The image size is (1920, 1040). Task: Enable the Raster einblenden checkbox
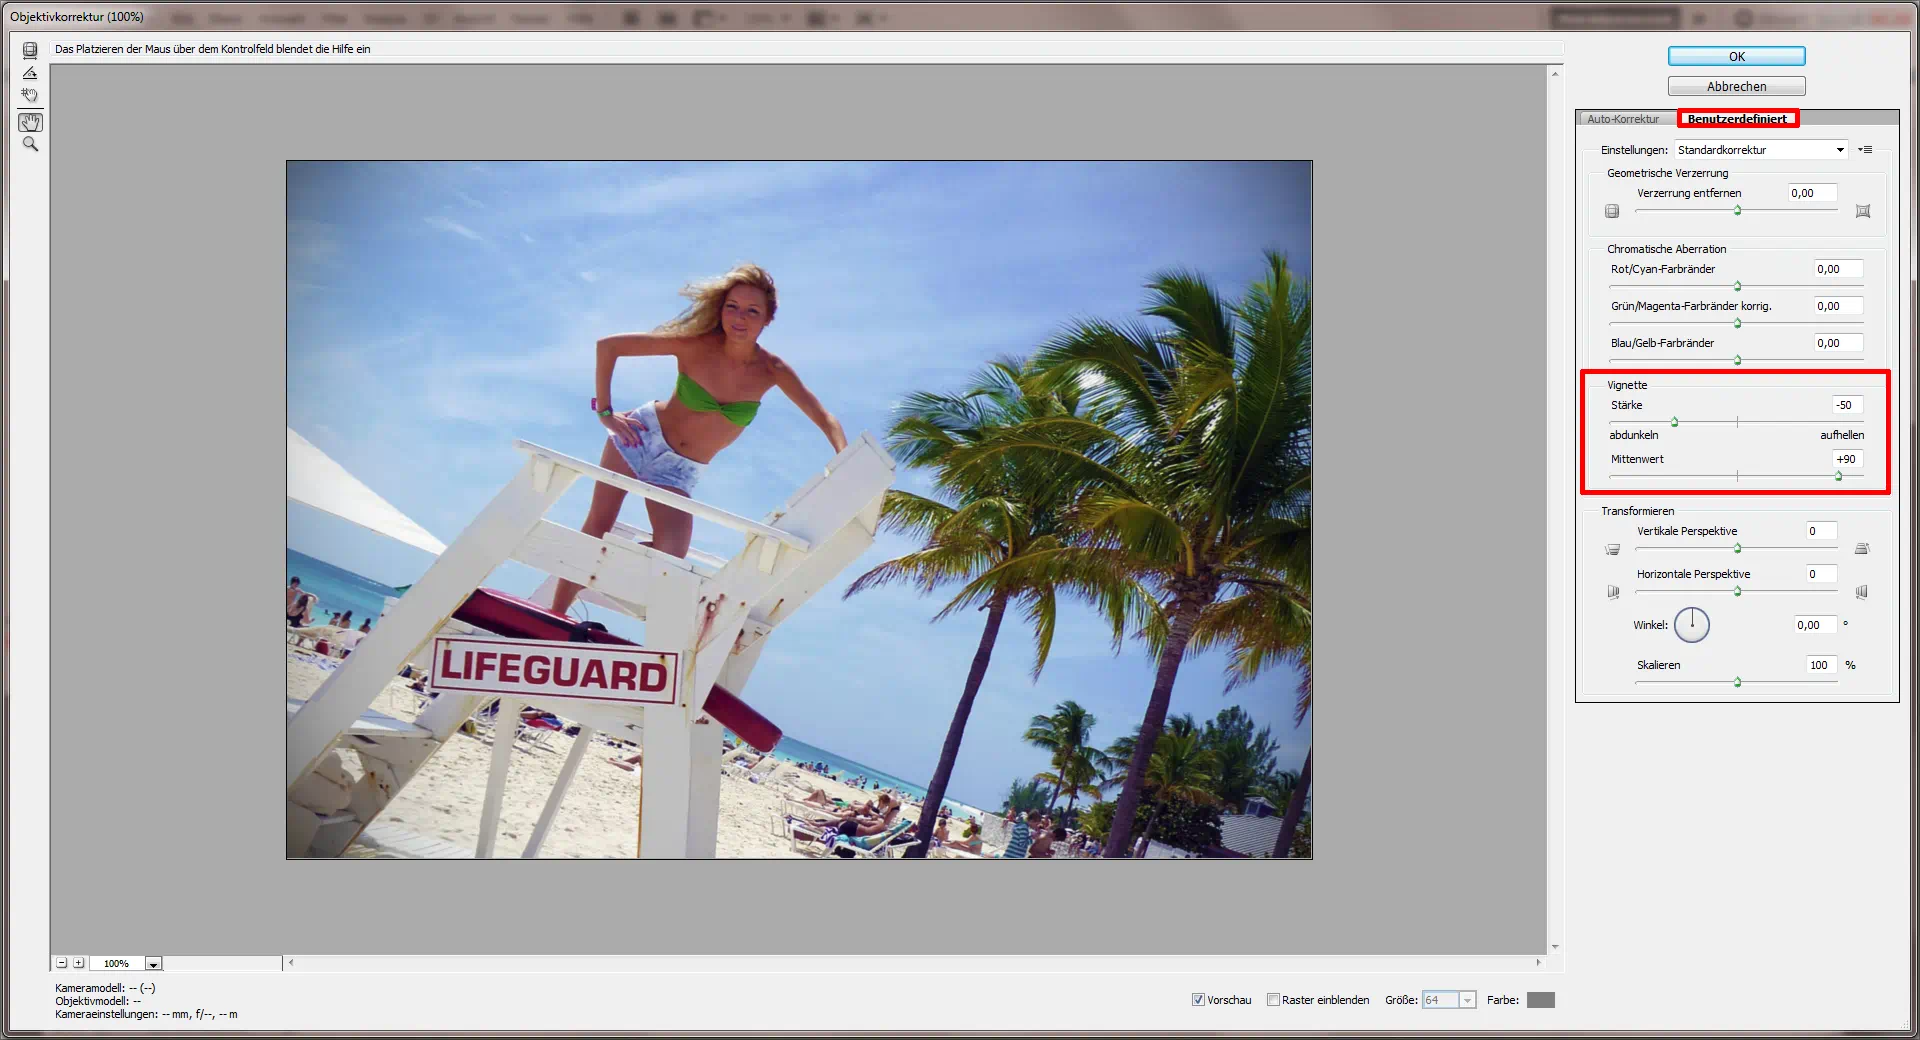pyautogui.click(x=1273, y=1000)
